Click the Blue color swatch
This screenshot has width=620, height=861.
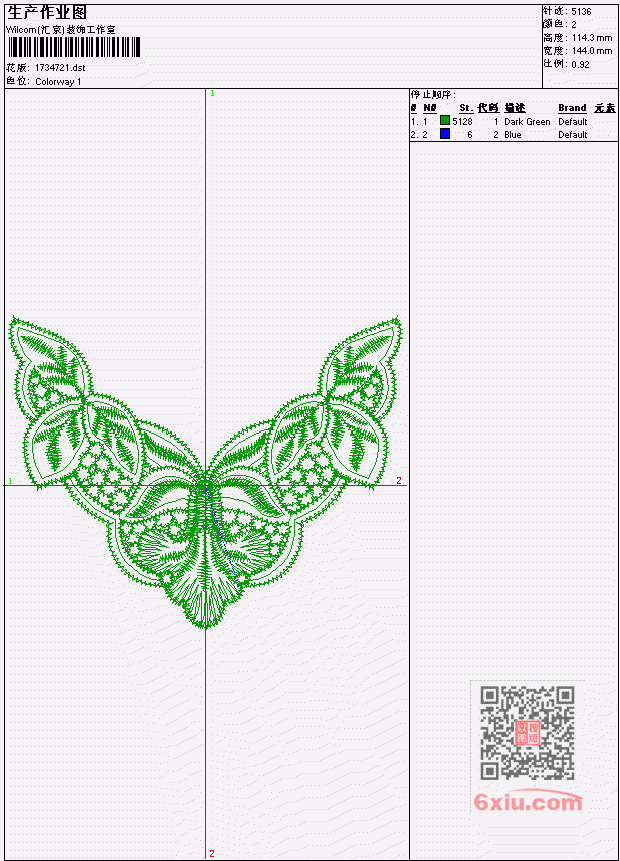click(445, 133)
